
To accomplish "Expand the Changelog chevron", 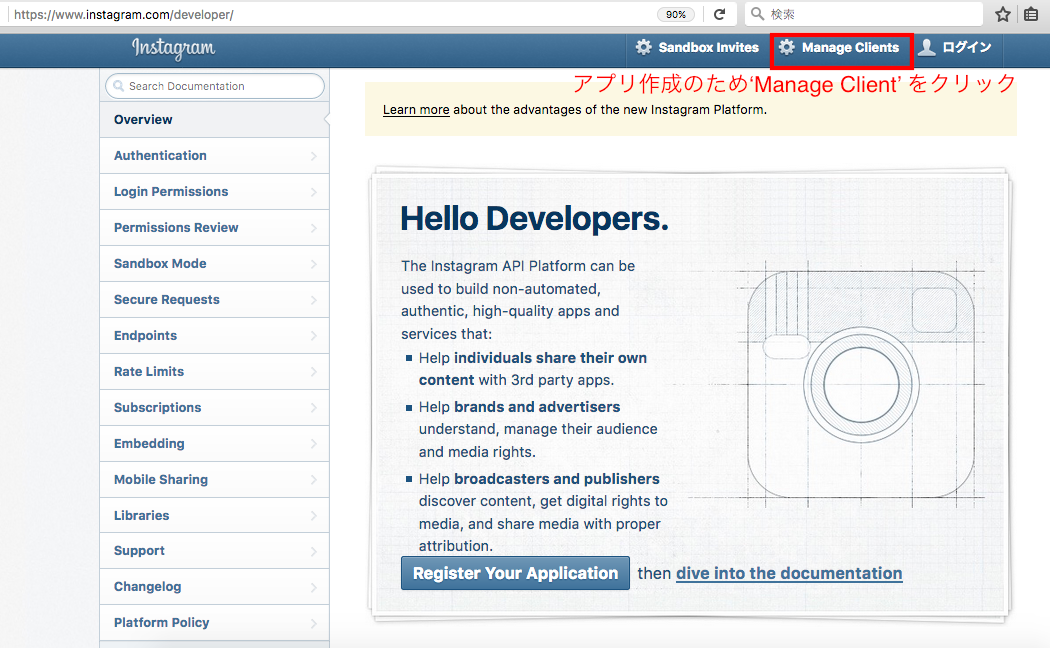I will coord(313,588).
